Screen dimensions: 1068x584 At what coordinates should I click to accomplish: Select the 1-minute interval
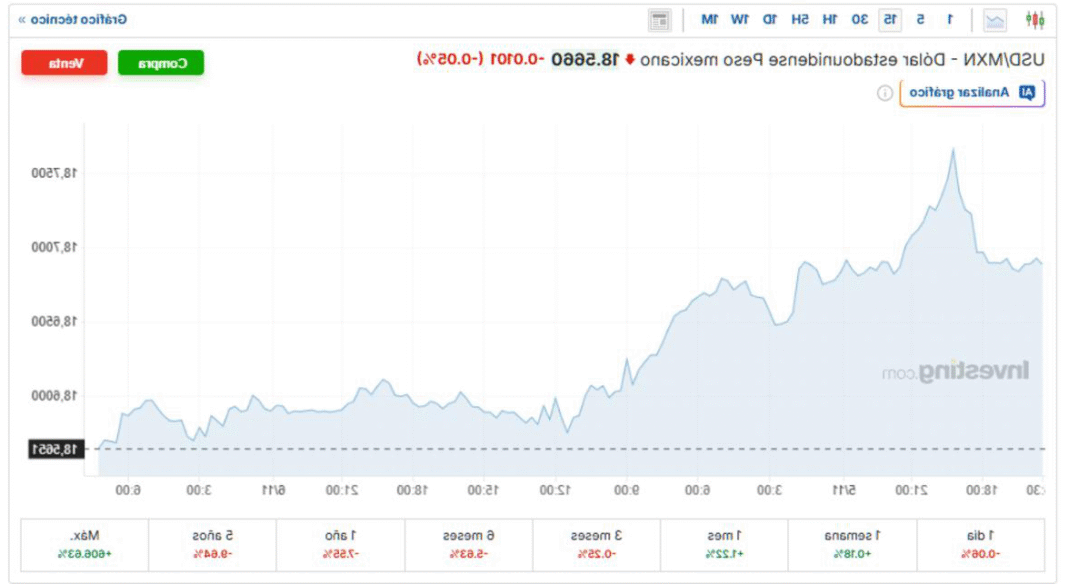(950, 20)
